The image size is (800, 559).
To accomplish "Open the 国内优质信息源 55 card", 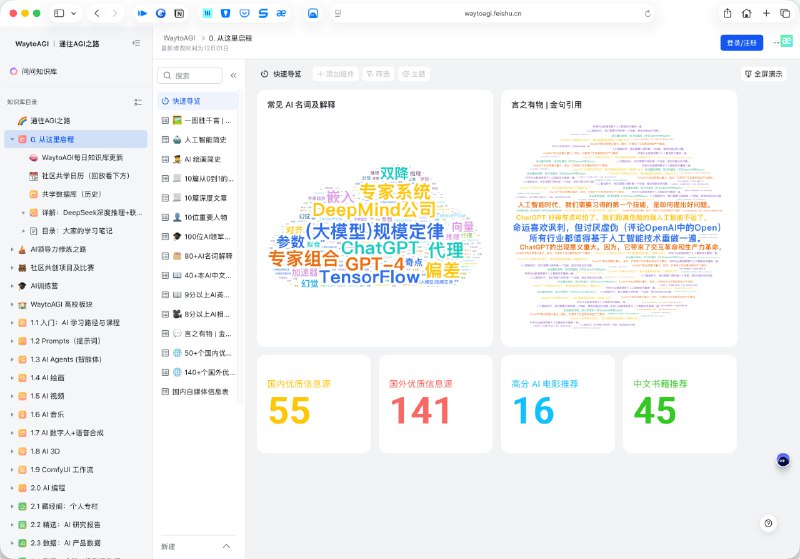I will tap(313, 404).
